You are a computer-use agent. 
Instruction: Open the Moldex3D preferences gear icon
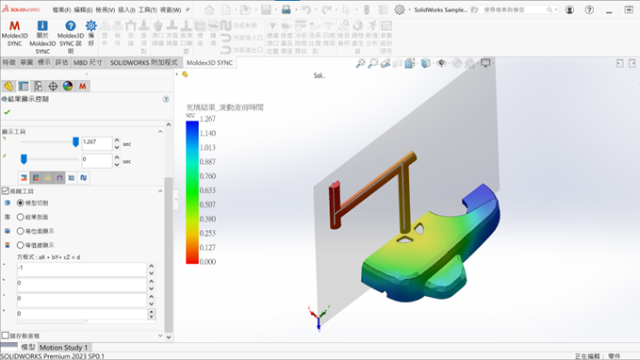click(91, 33)
